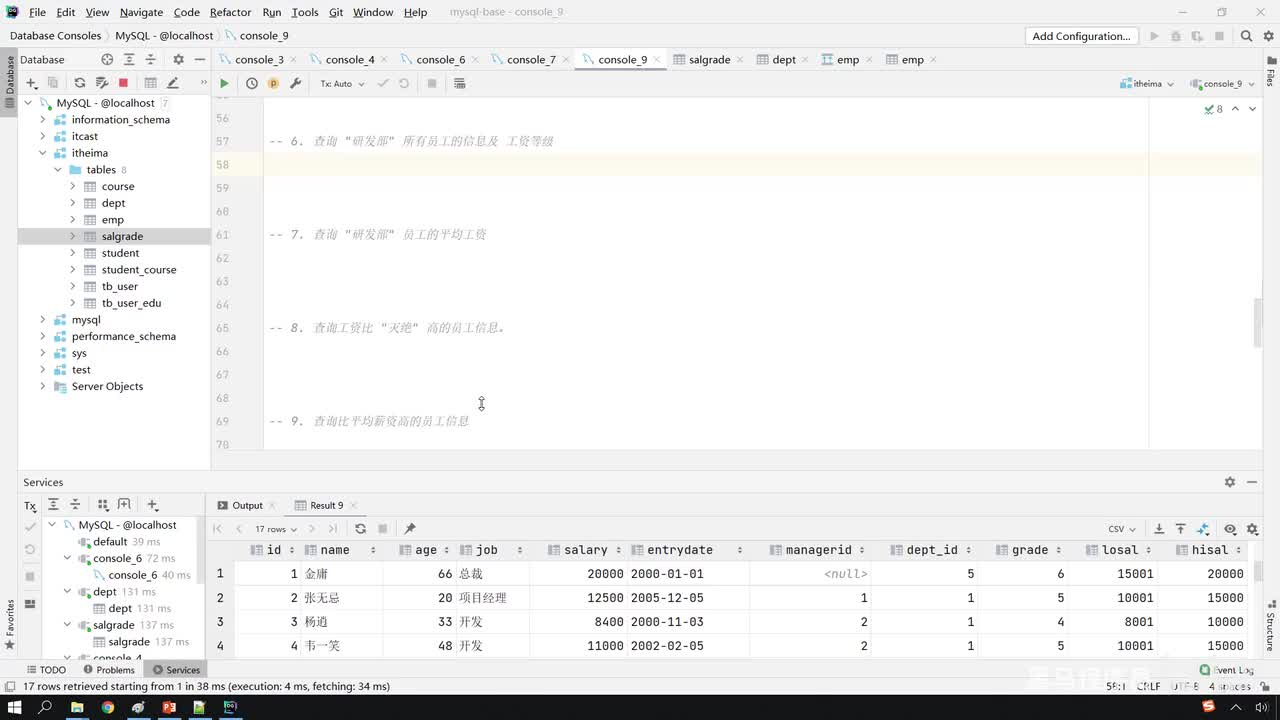
Task: Select the student_course table in tree
Action: 139,270
